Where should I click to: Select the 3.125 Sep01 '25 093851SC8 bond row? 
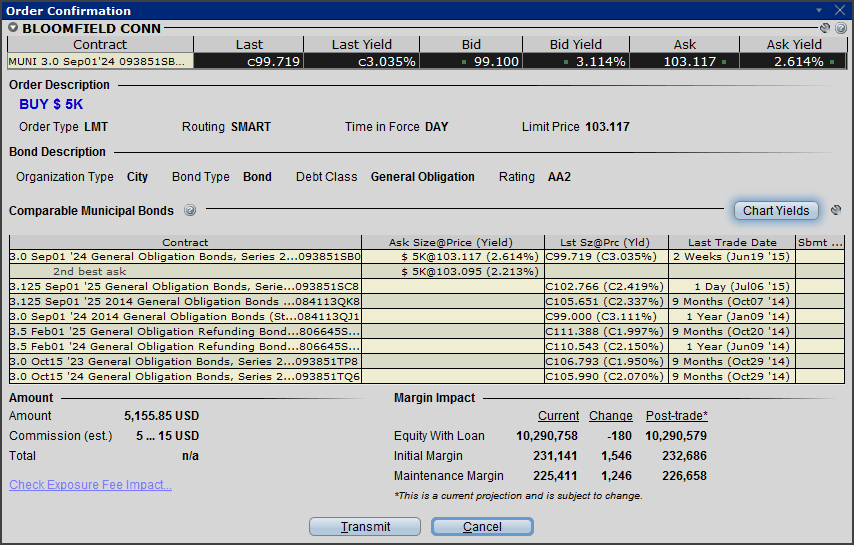tap(185, 286)
